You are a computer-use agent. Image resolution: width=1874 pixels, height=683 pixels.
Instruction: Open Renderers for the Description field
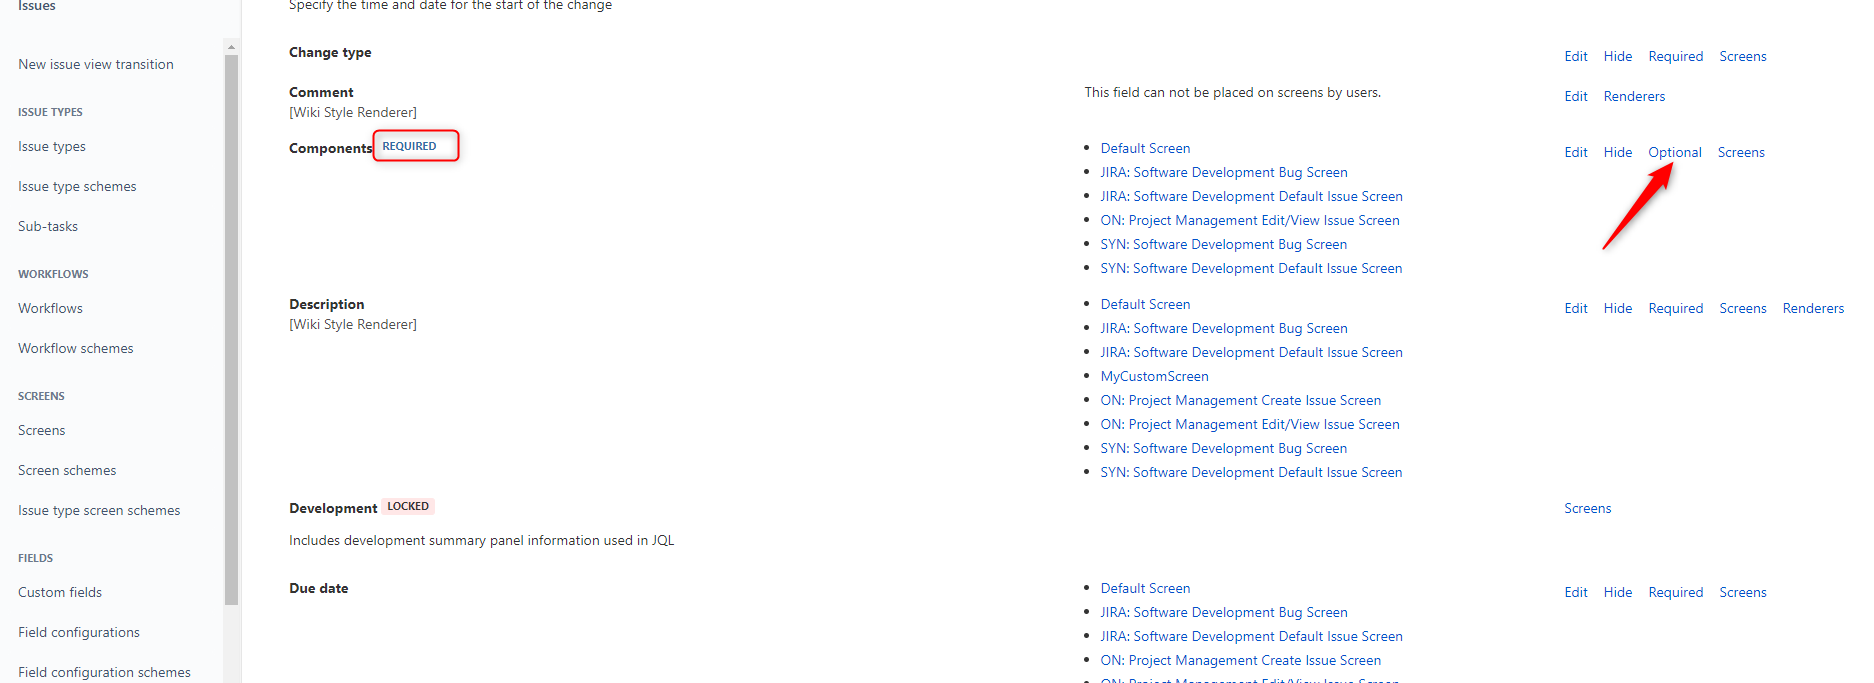coord(1812,308)
